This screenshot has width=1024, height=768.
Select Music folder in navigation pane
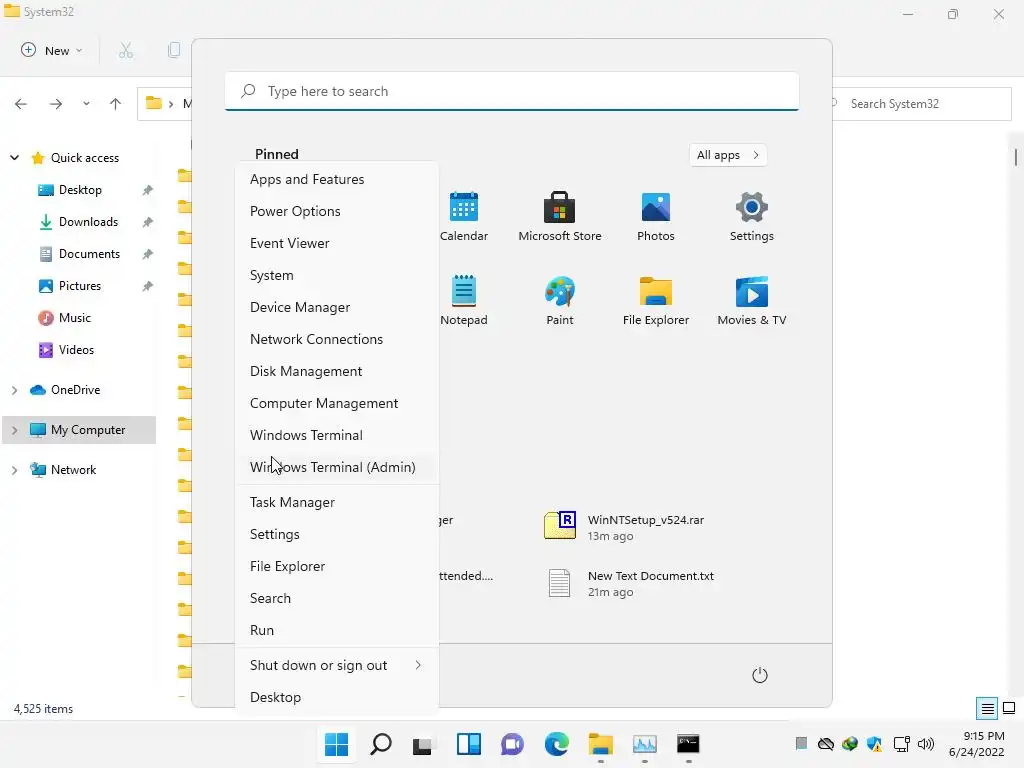[74, 318]
